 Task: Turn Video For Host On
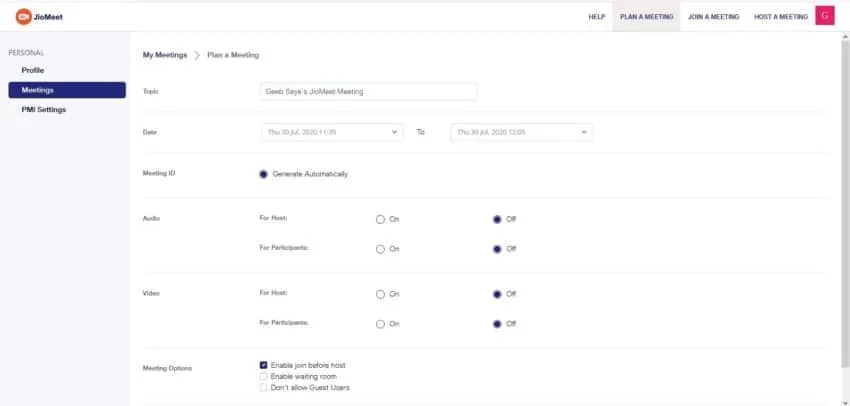click(380, 294)
